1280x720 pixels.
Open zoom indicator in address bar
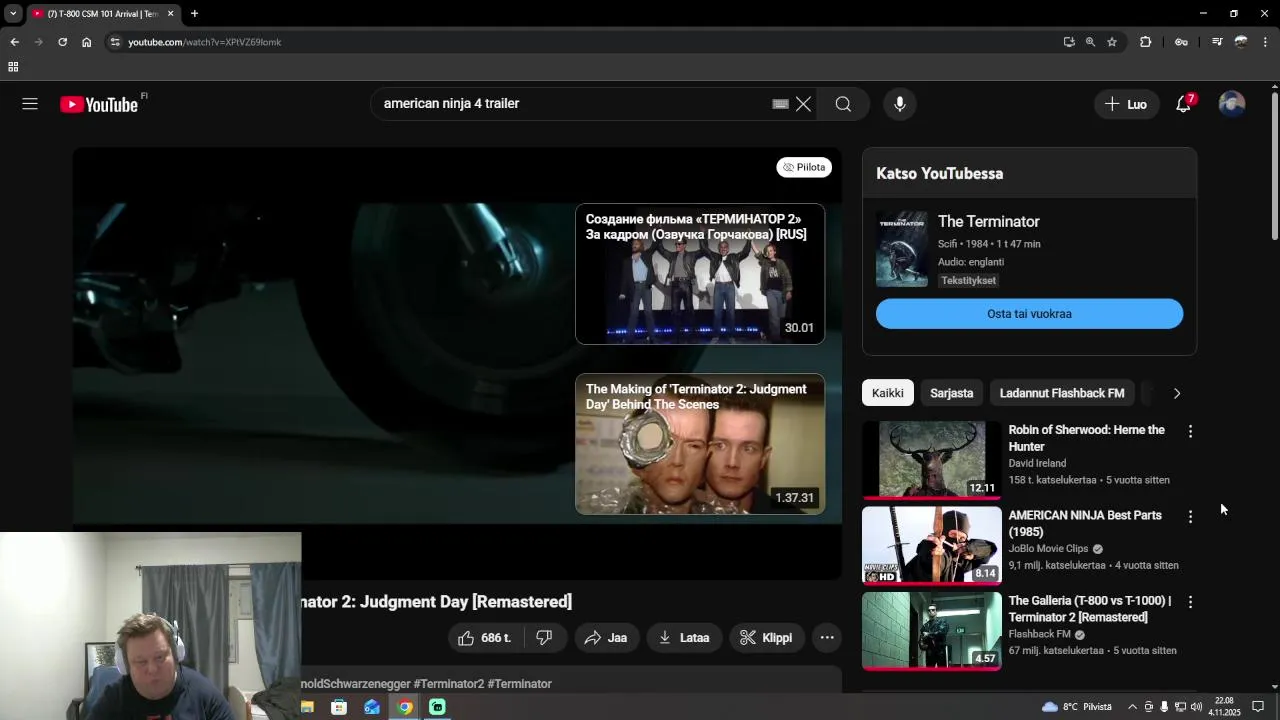pos(1090,42)
